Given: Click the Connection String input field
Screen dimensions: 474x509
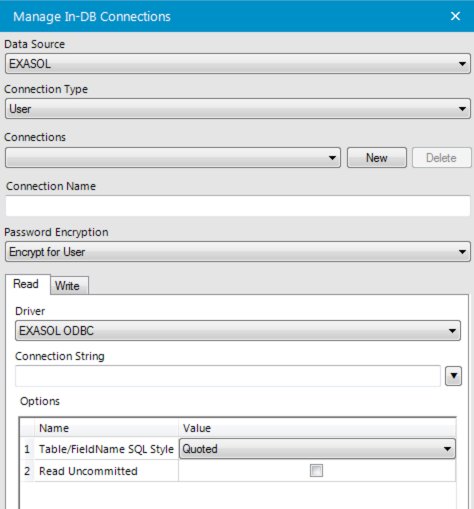Looking at the screenshot, I should click(228, 376).
